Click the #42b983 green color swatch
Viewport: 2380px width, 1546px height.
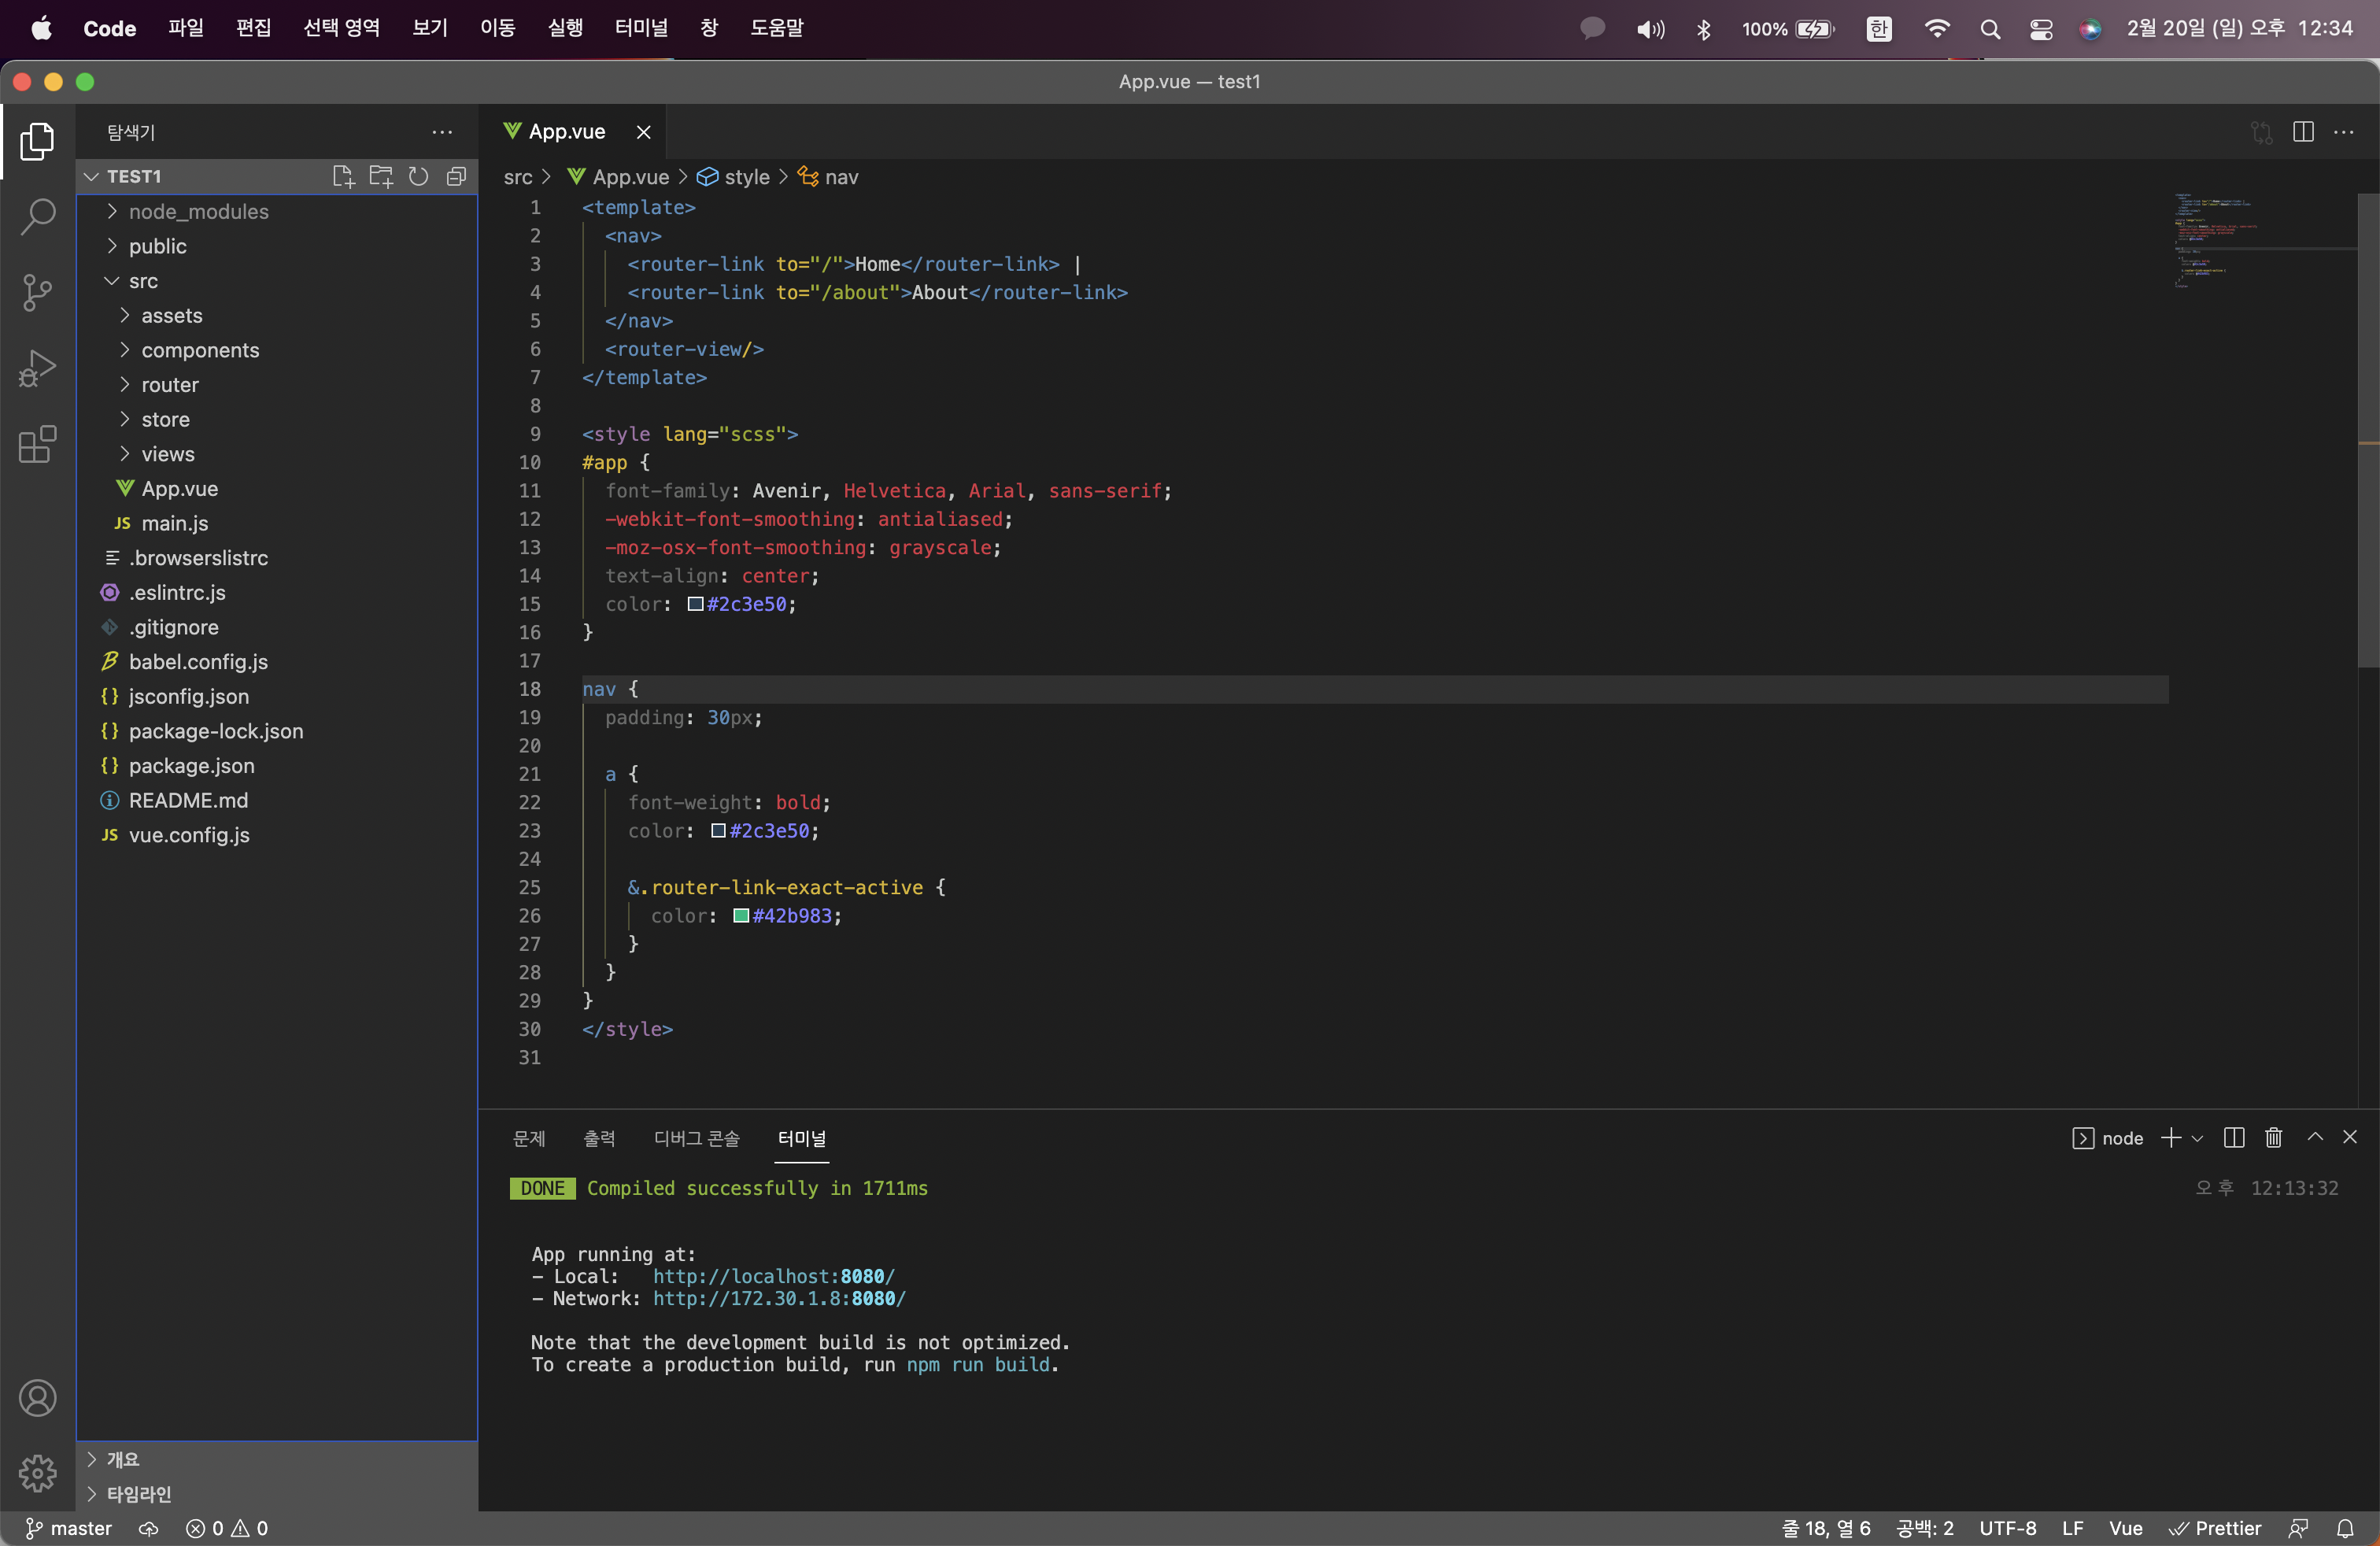click(741, 916)
